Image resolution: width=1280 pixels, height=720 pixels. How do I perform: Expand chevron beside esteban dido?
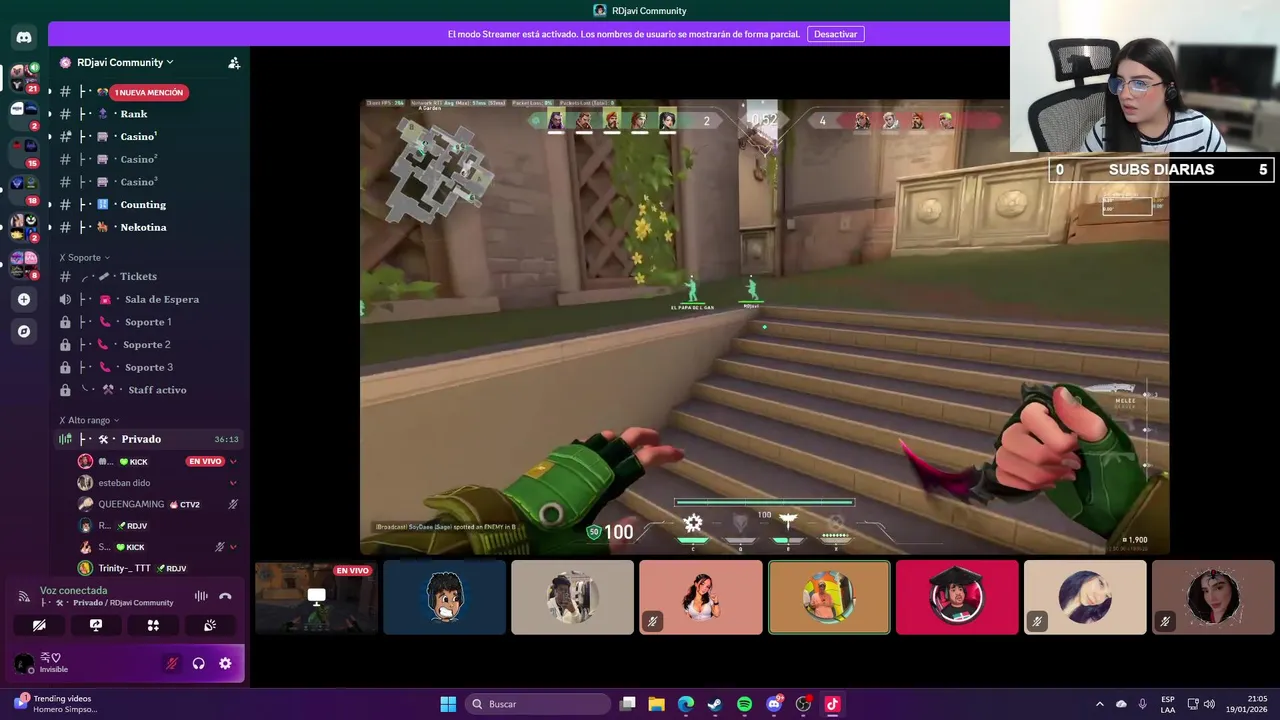pos(233,483)
